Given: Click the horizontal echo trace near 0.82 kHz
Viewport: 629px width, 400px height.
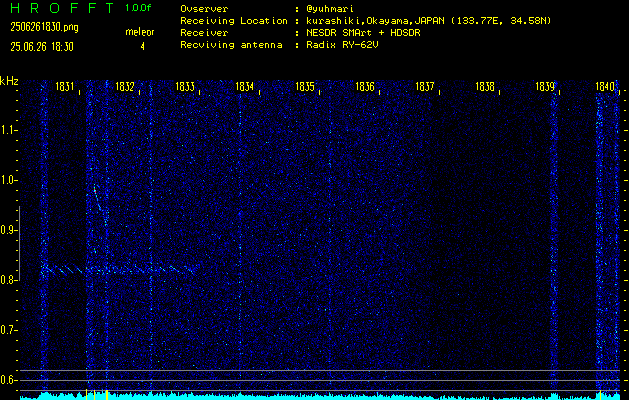Looking at the screenshot, I should tap(120, 269).
